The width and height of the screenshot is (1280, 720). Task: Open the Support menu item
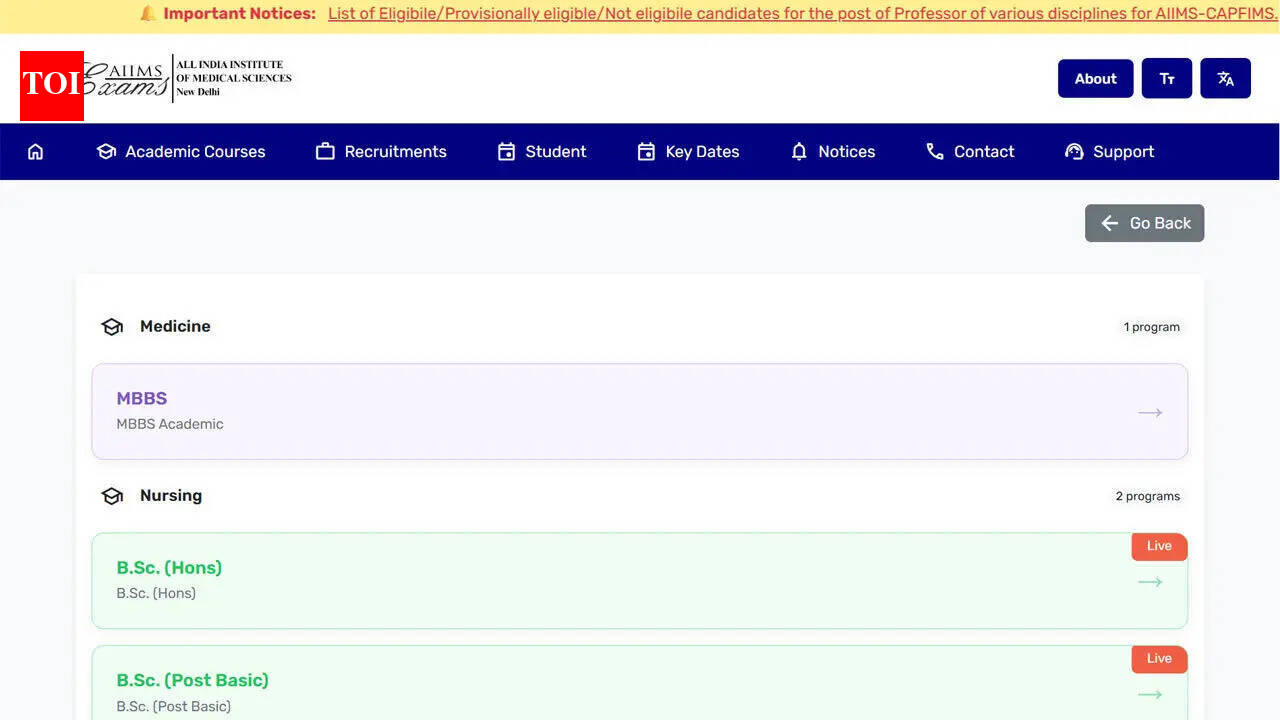(x=1110, y=152)
